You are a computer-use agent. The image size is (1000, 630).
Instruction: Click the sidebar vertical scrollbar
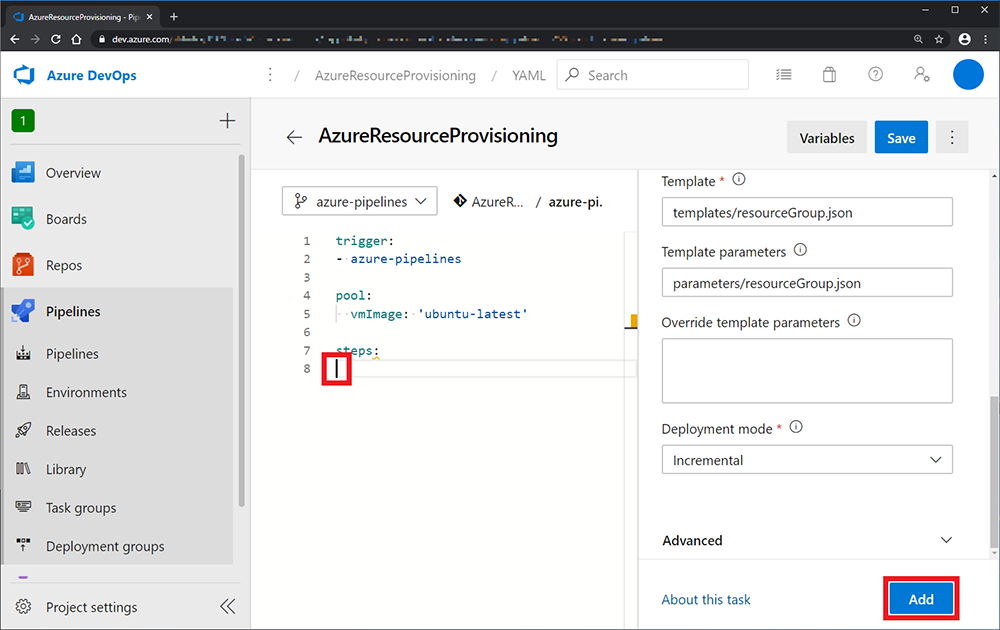coord(241,330)
